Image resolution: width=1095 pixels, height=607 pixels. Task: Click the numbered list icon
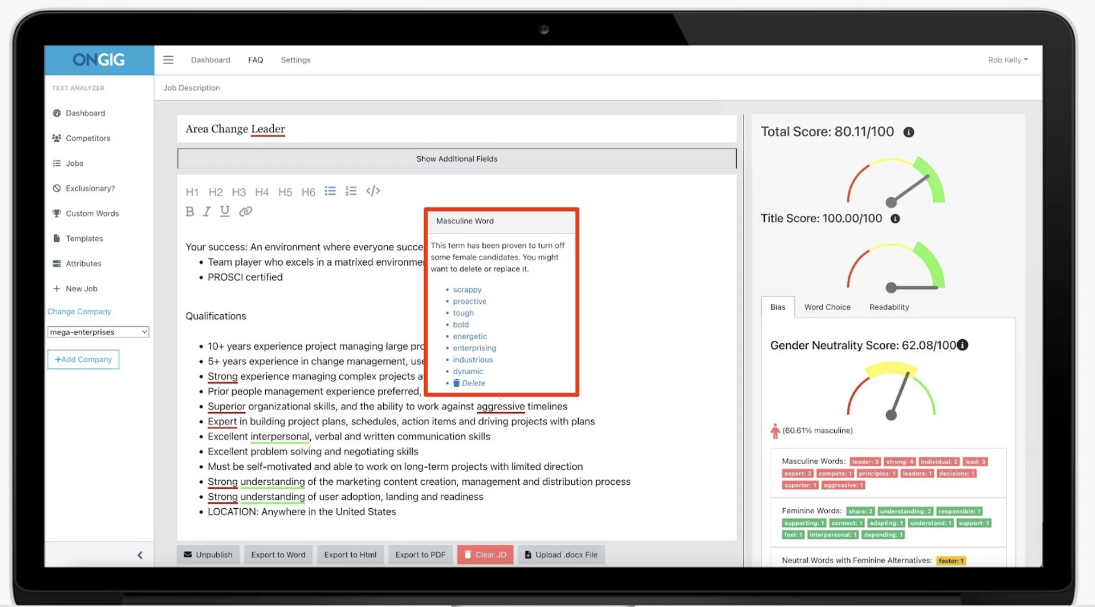351,191
